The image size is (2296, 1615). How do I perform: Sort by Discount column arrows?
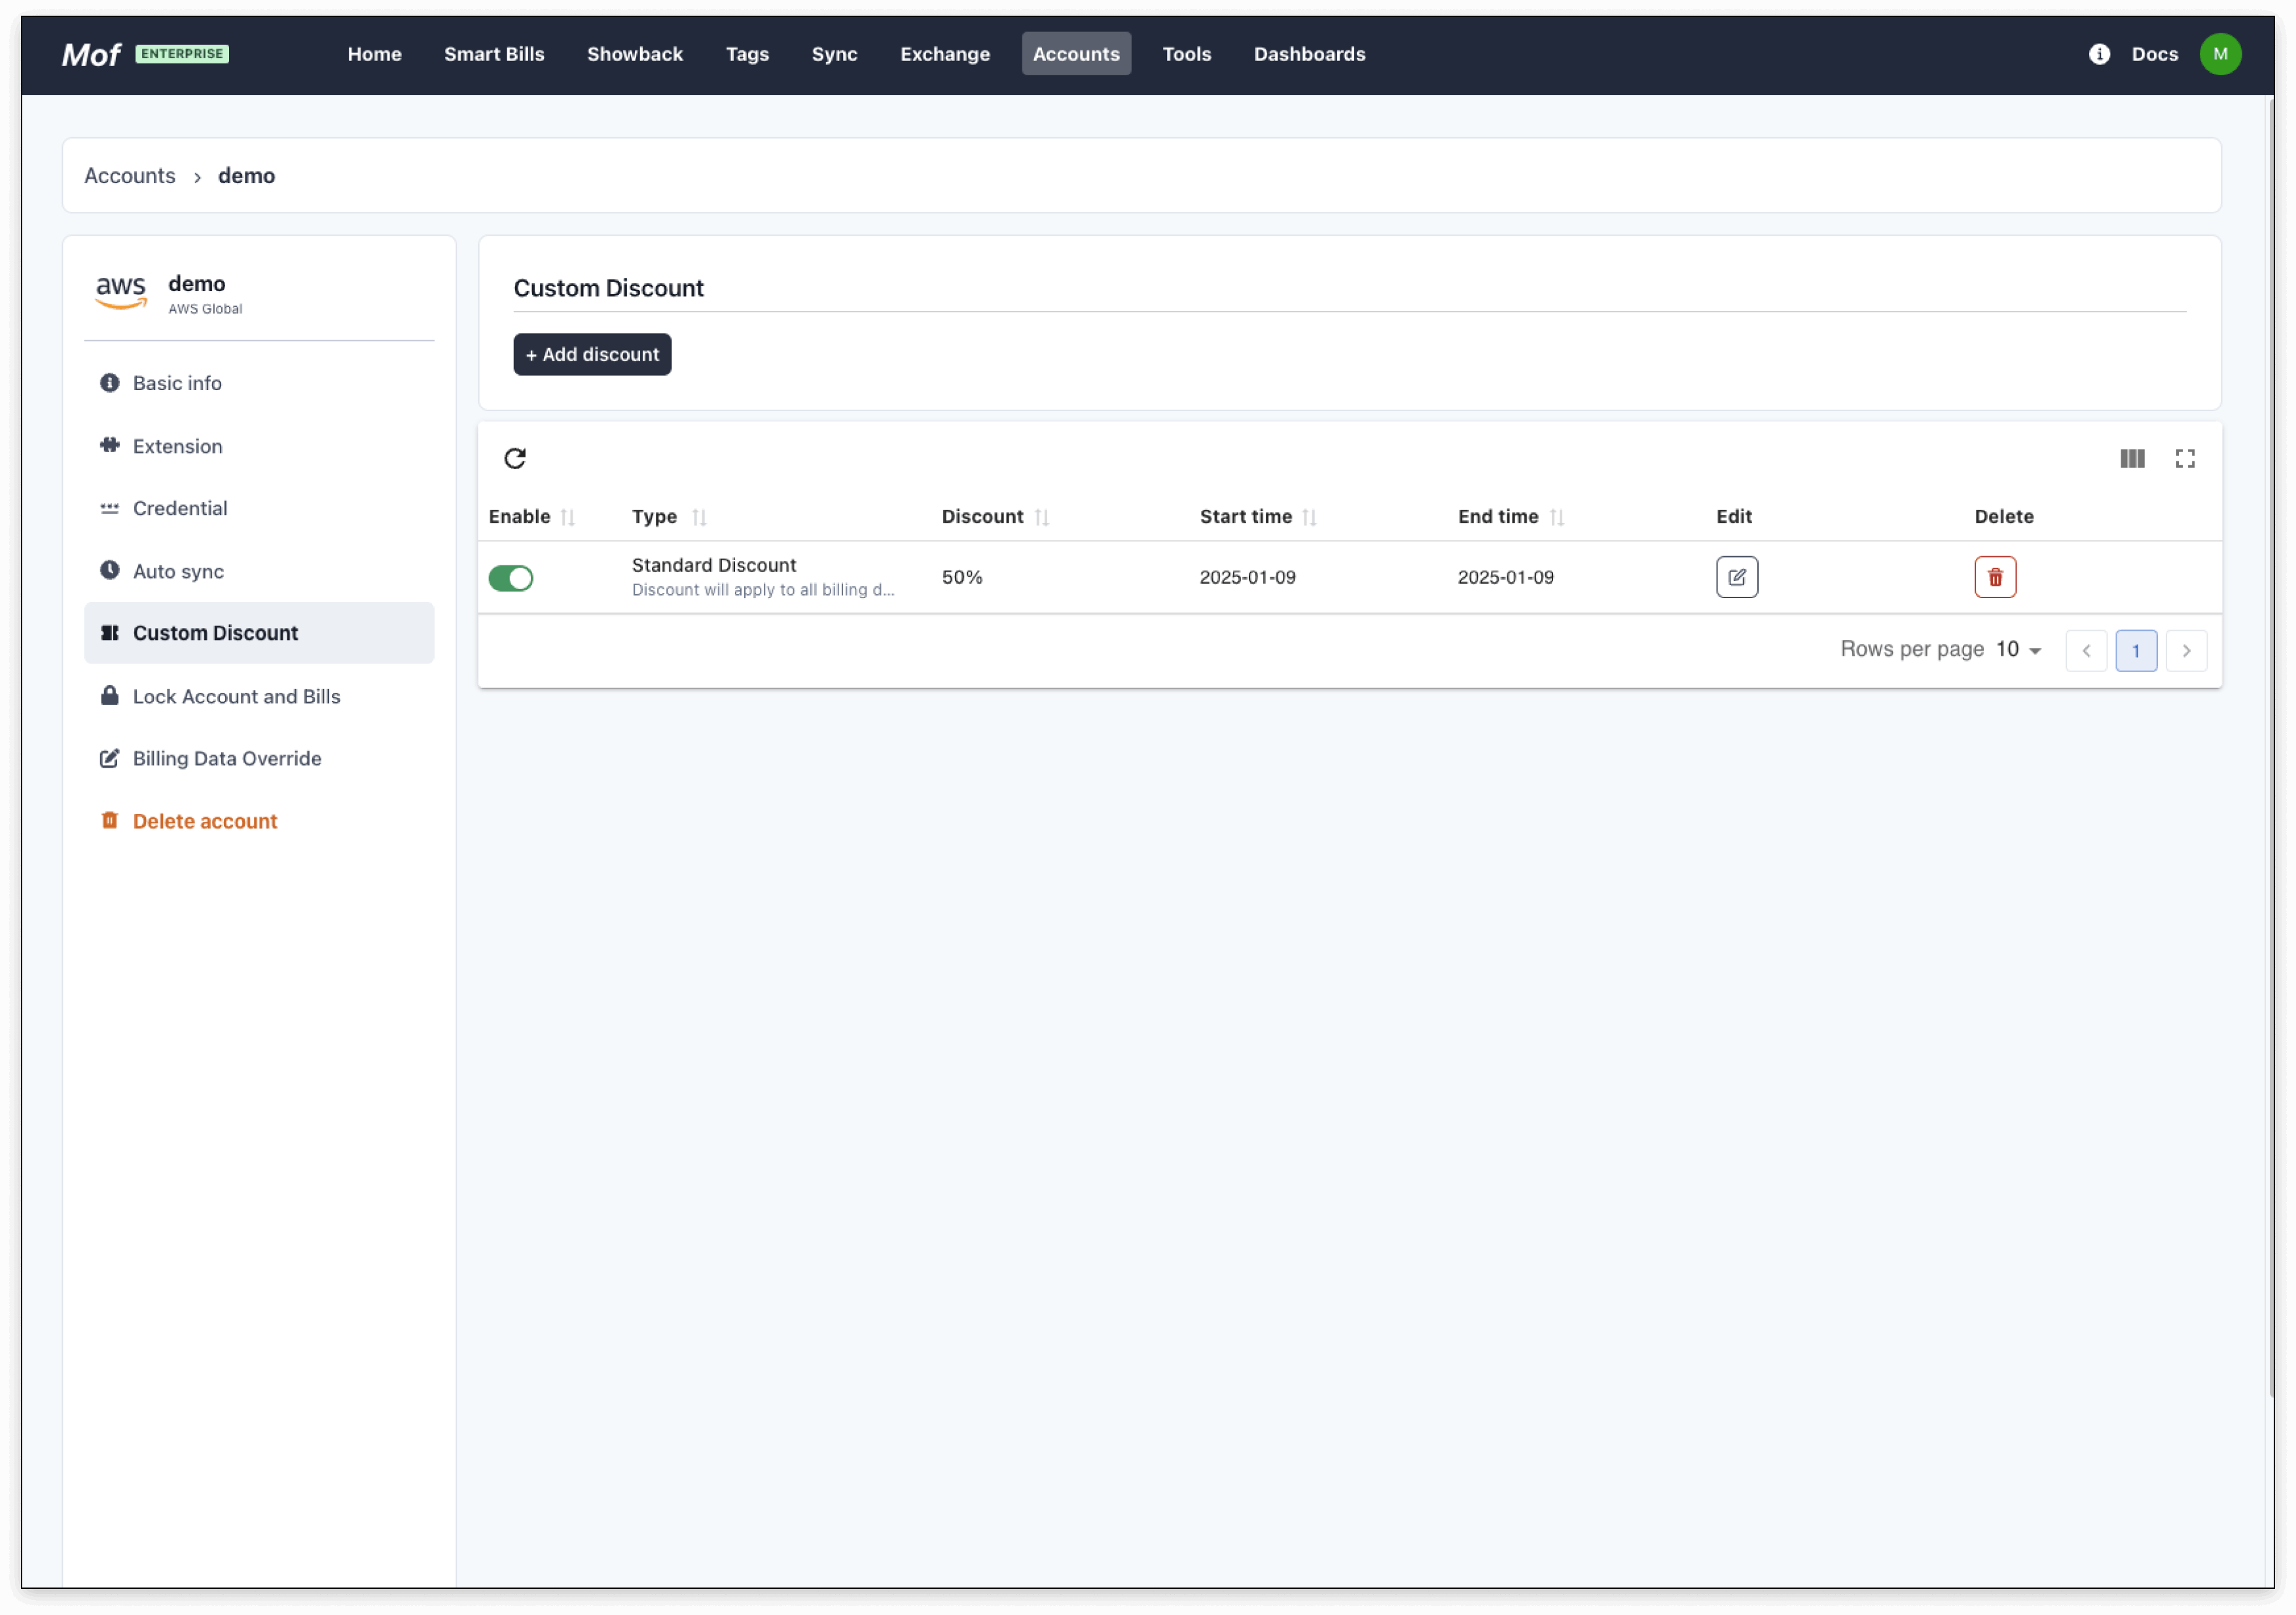[x=1042, y=517]
